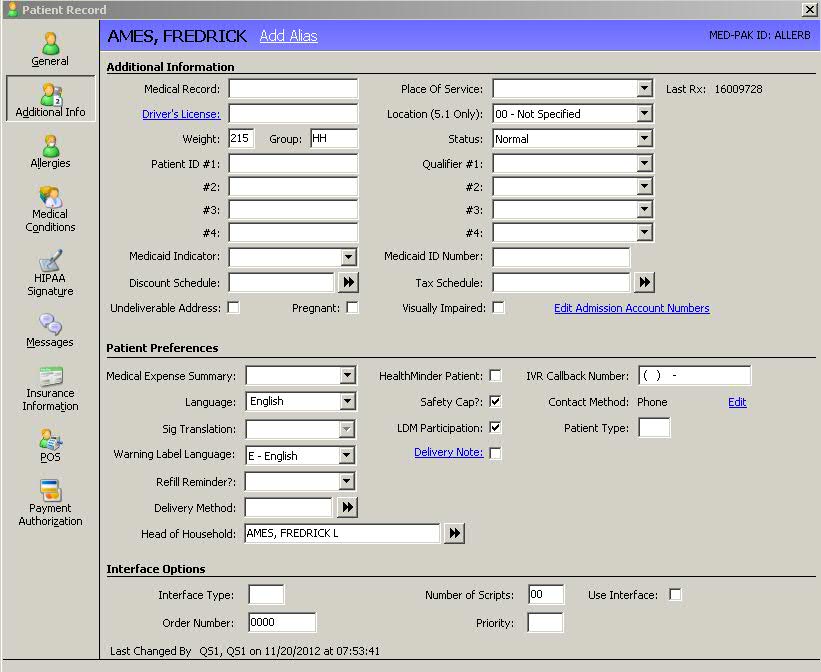821x672 pixels.
Task: Toggle the Visually Impaired checkbox
Action: pos(498,307)
